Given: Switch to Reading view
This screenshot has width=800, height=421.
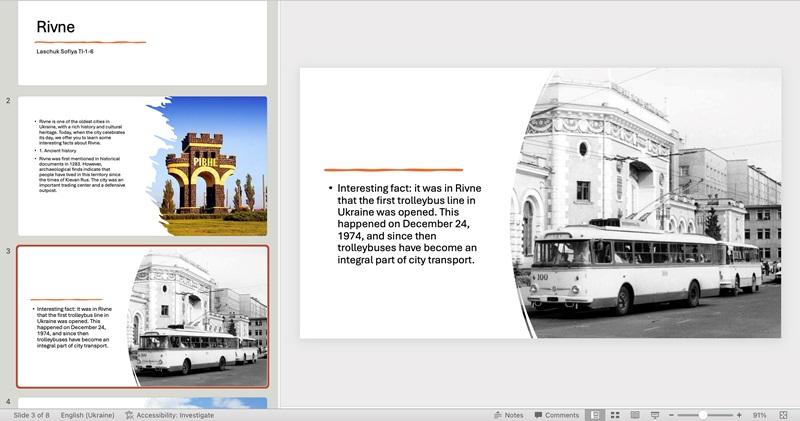Looking at the screenshot, I should tap(634, 414).
